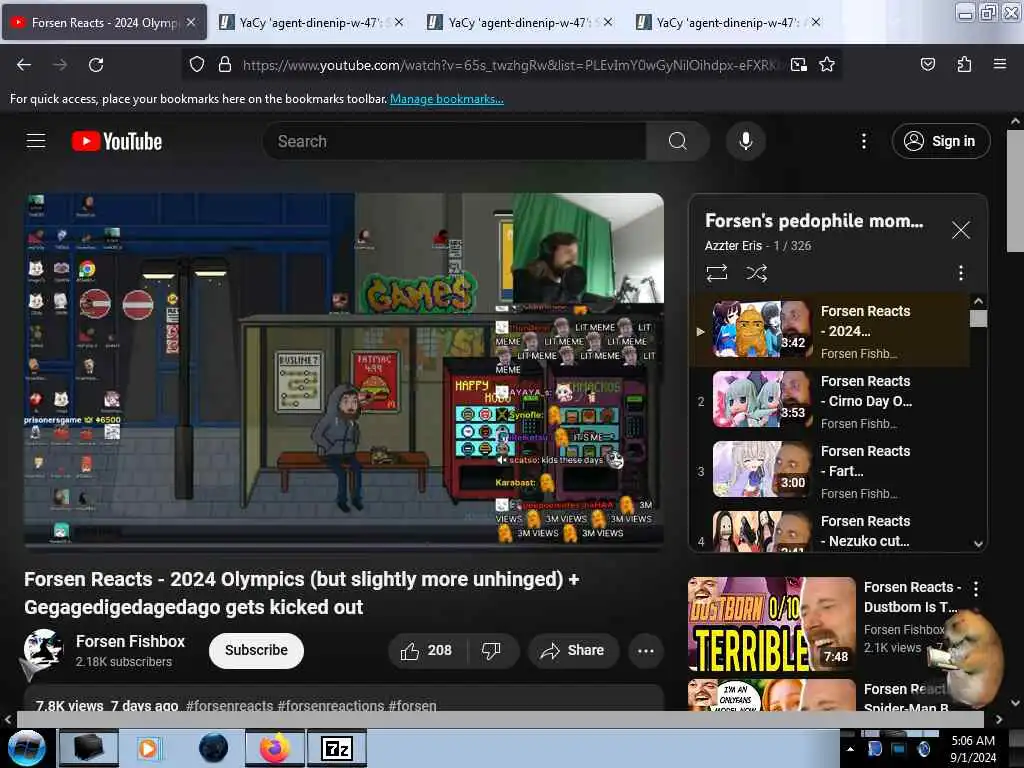Open more actions ellipsis under video
This screenshot has width=1024, height=768.
645,650
